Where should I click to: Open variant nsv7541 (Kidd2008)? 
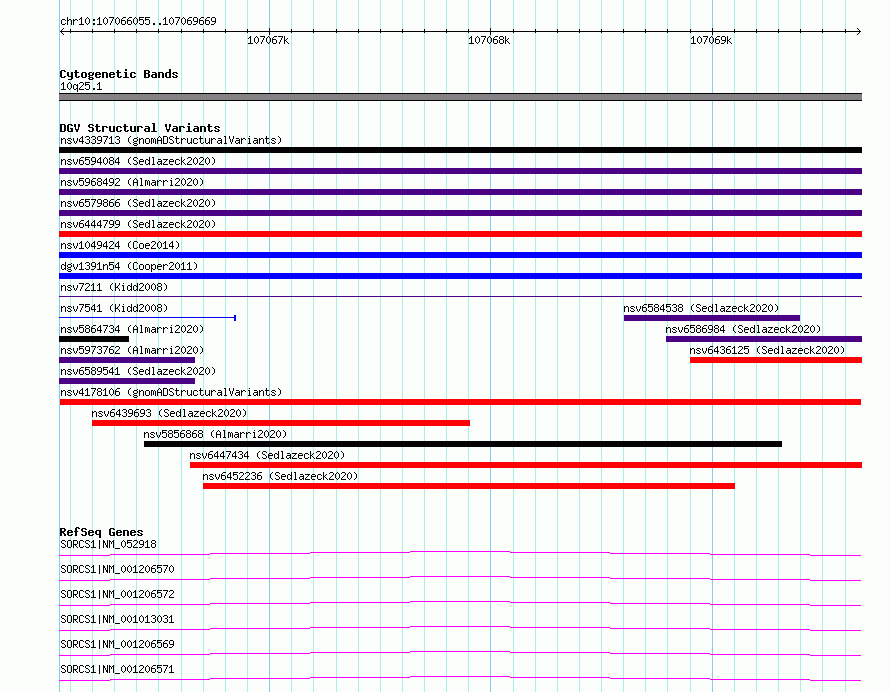pyautogui.click(x=114, y=308)
